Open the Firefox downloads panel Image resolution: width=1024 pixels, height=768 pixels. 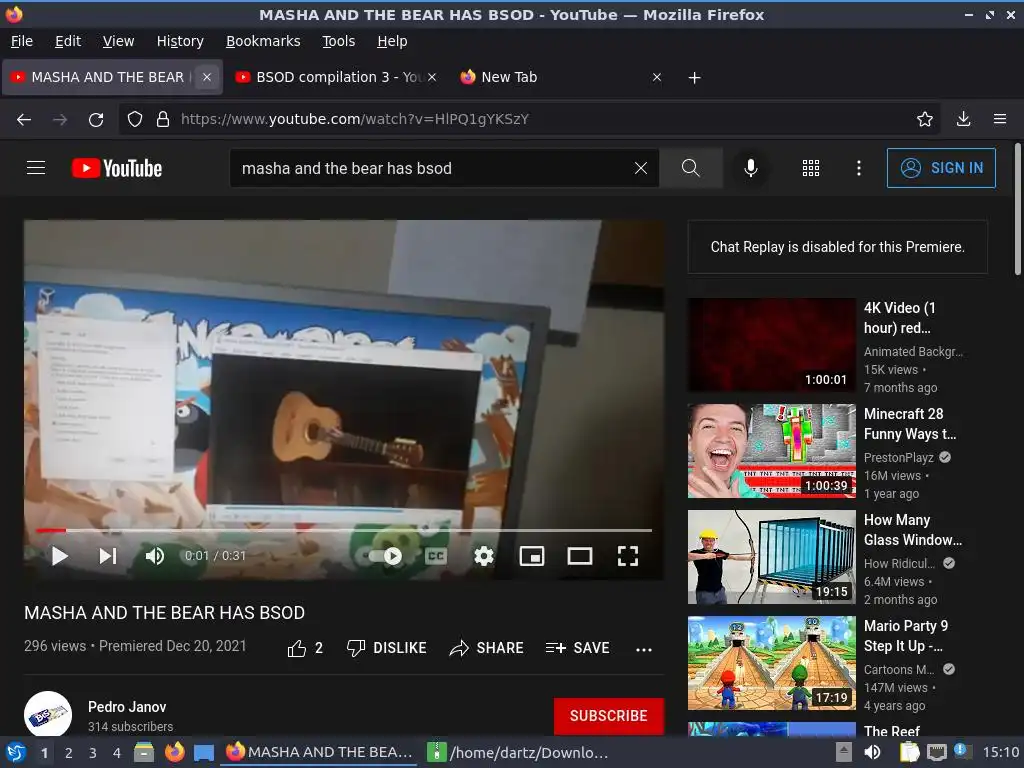pyautogui.click(x=963, y=119)
